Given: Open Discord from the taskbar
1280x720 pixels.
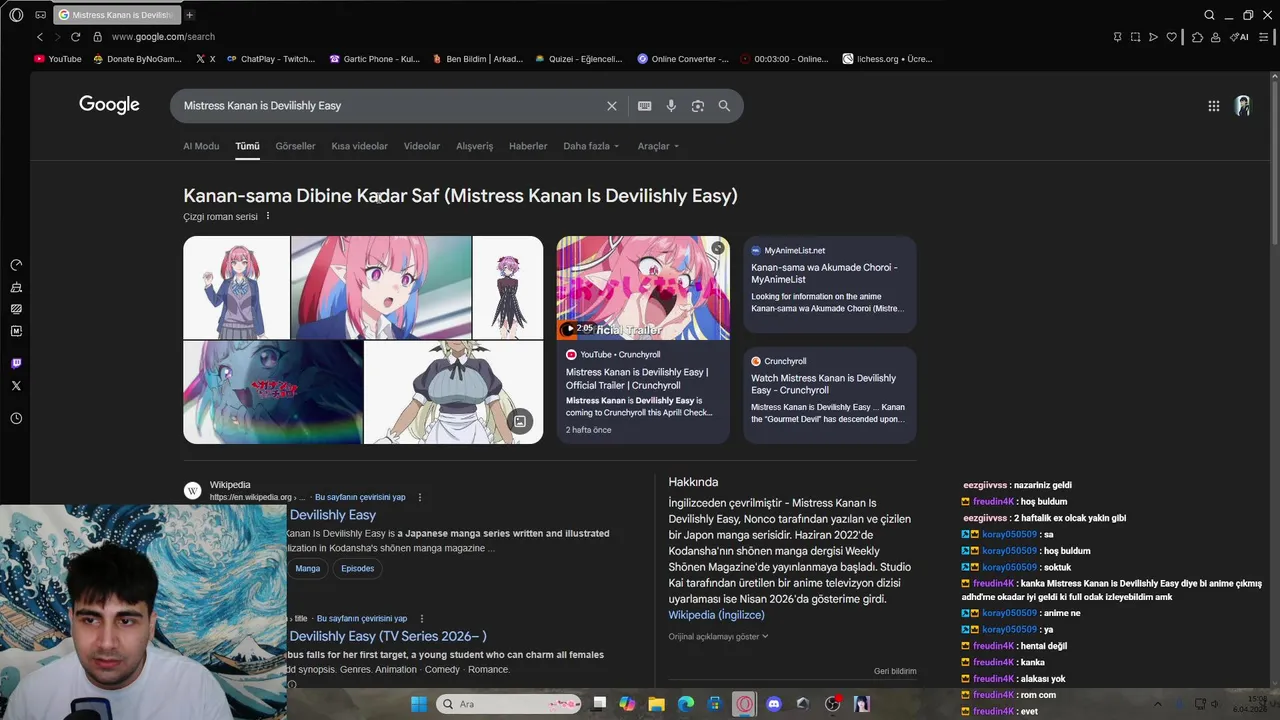Looking at the screenshot, I should pos(773,704).
